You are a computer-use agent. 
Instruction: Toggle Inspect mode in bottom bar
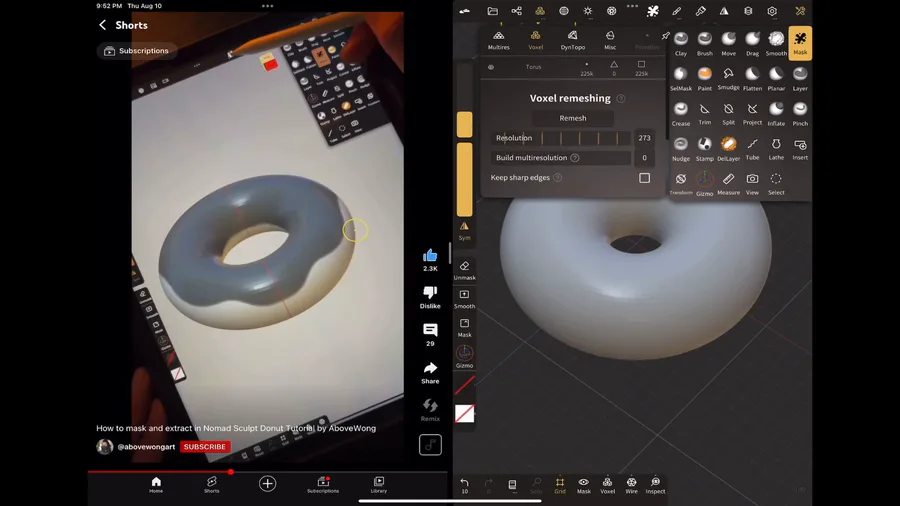(655, 485)
